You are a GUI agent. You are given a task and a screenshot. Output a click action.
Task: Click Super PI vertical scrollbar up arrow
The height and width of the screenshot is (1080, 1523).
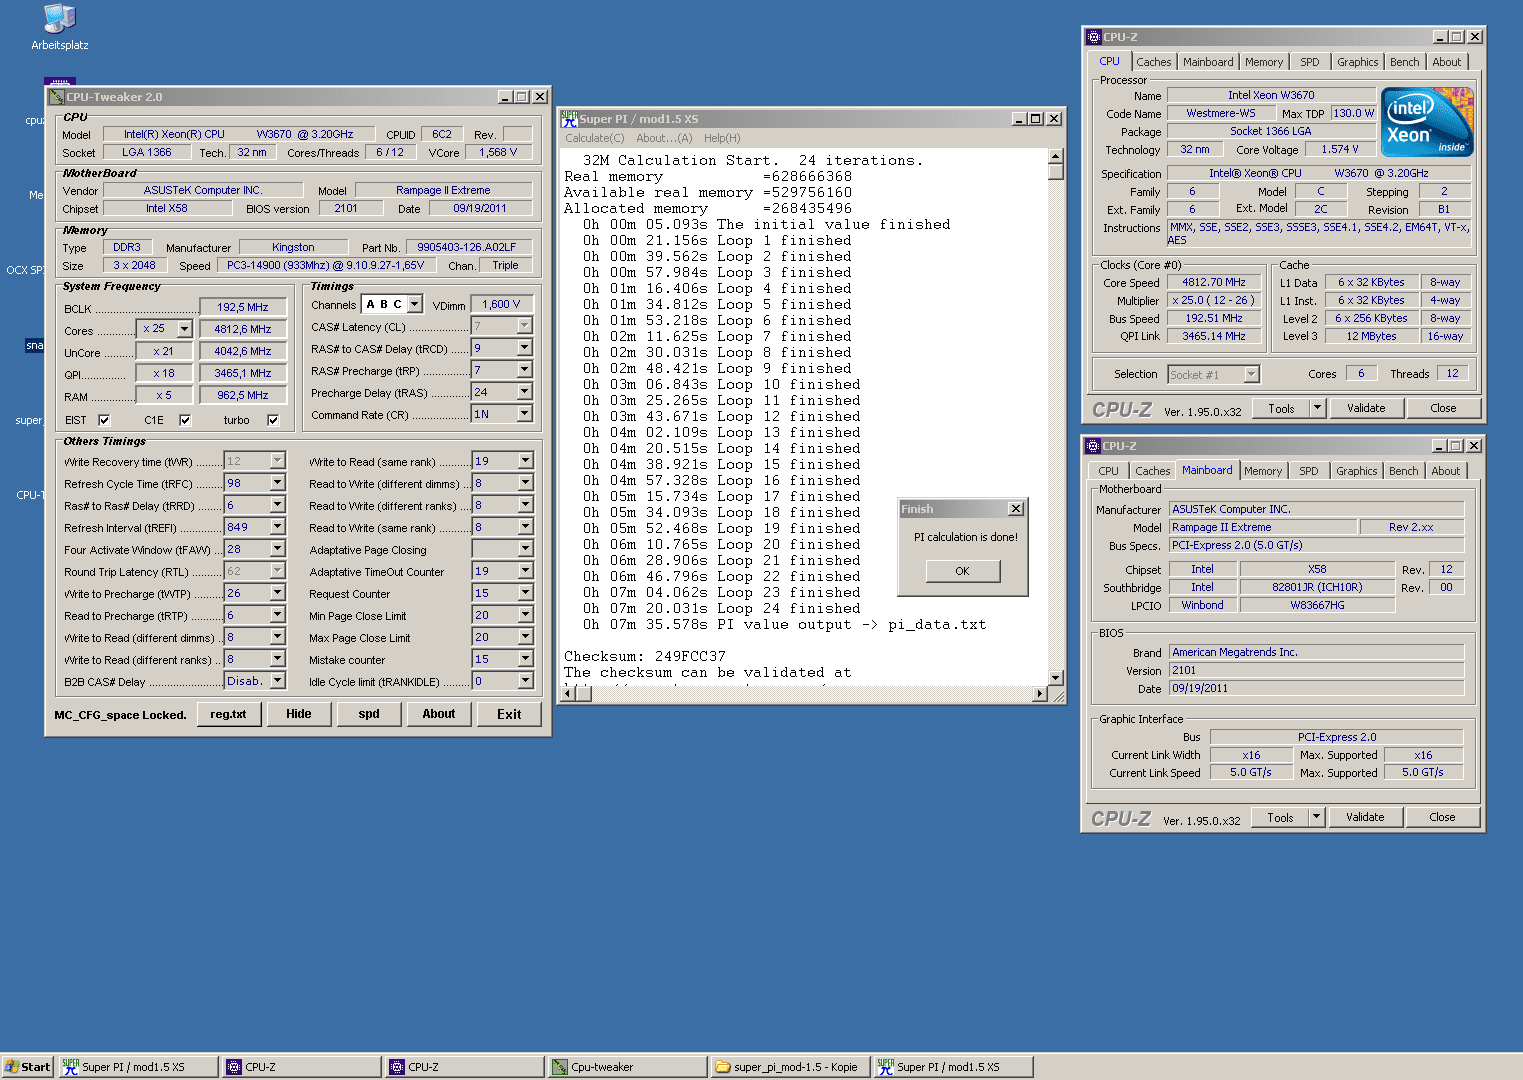point(1055,156)
